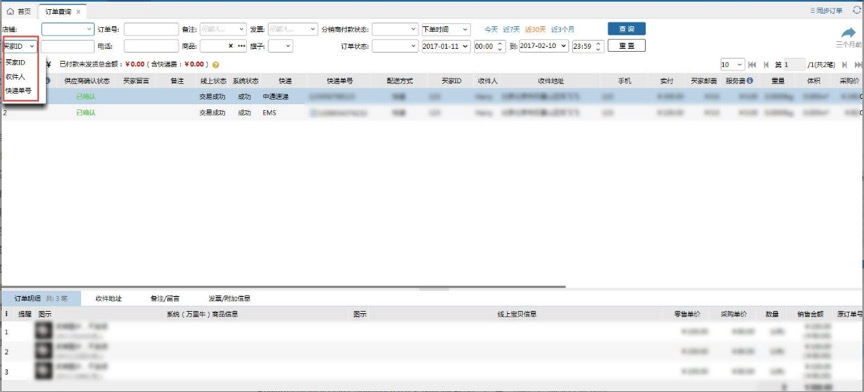
Task: Click the 电话 phone input field
Action: pos(151,46)
